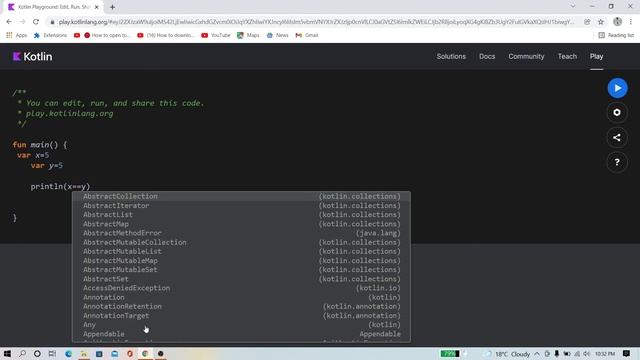The width and height of the screenshot is (640, 360).
Task: Open Chrome three-dot menu
Action: pyautogui.click(x=631, y=22)
